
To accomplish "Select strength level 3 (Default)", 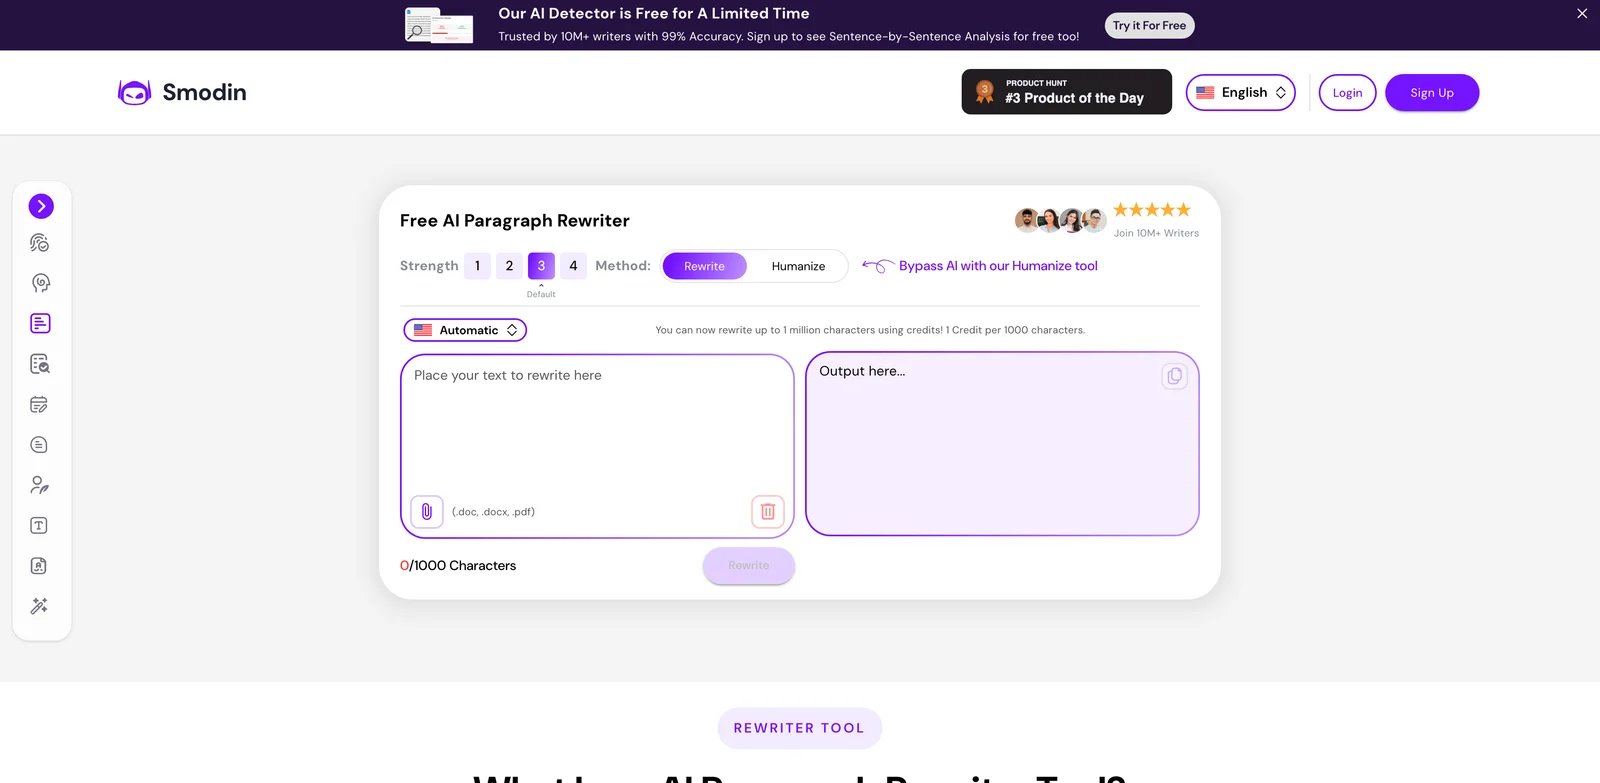I will [541, 266].
